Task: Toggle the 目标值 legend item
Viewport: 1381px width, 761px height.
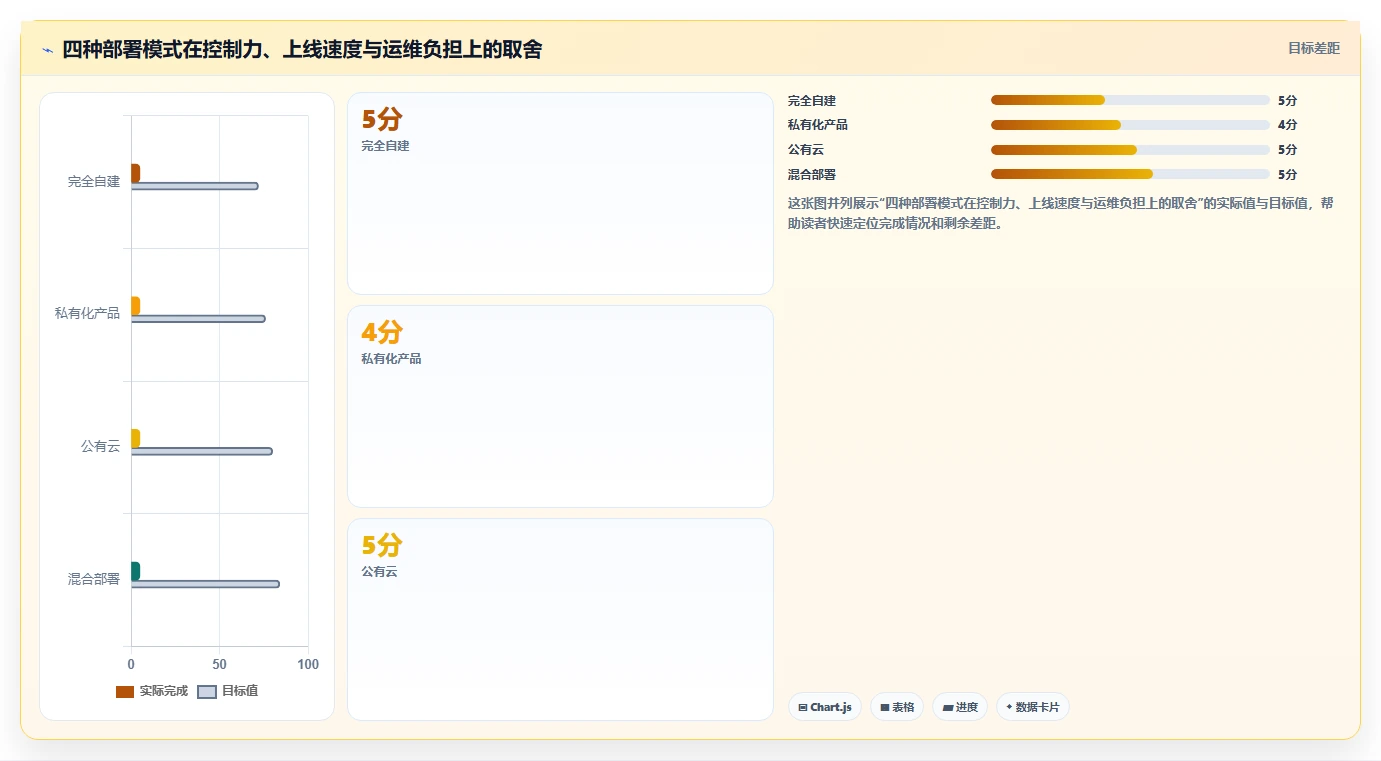Action: coord(228,691)
